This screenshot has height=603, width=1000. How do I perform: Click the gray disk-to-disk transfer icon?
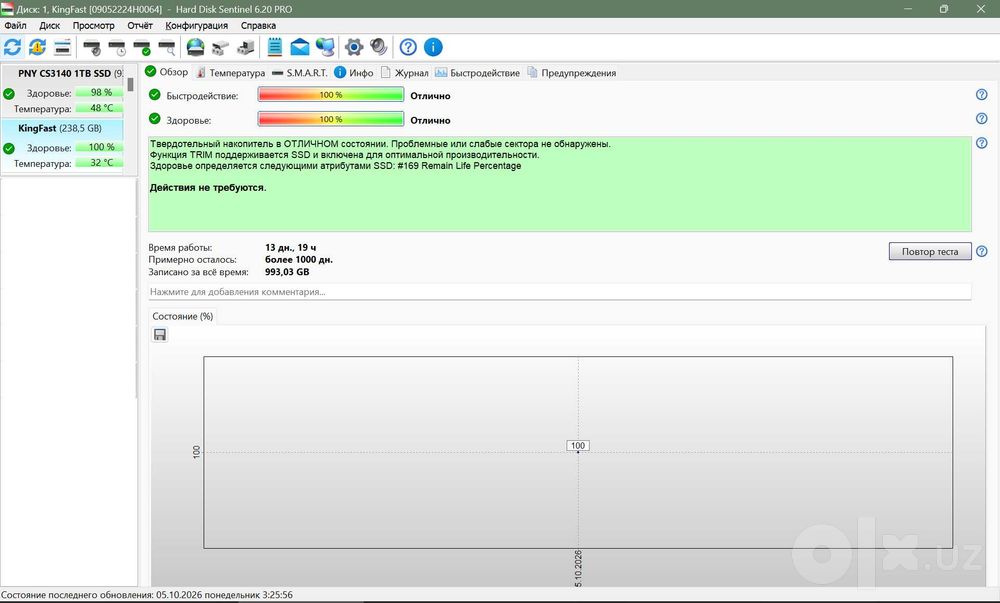click(220, 47)
